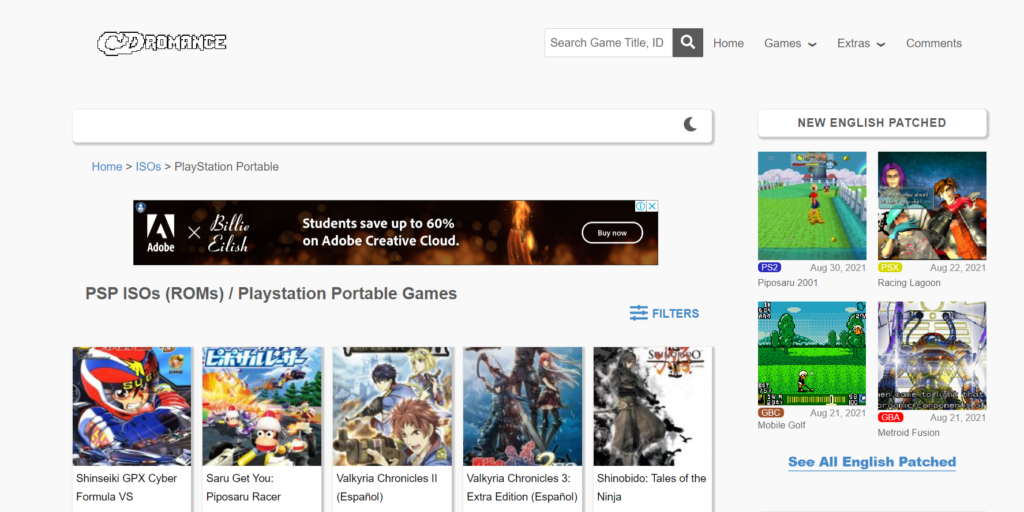Click the PS2 platform badge

pyautogui.click(x=769, y=268)
